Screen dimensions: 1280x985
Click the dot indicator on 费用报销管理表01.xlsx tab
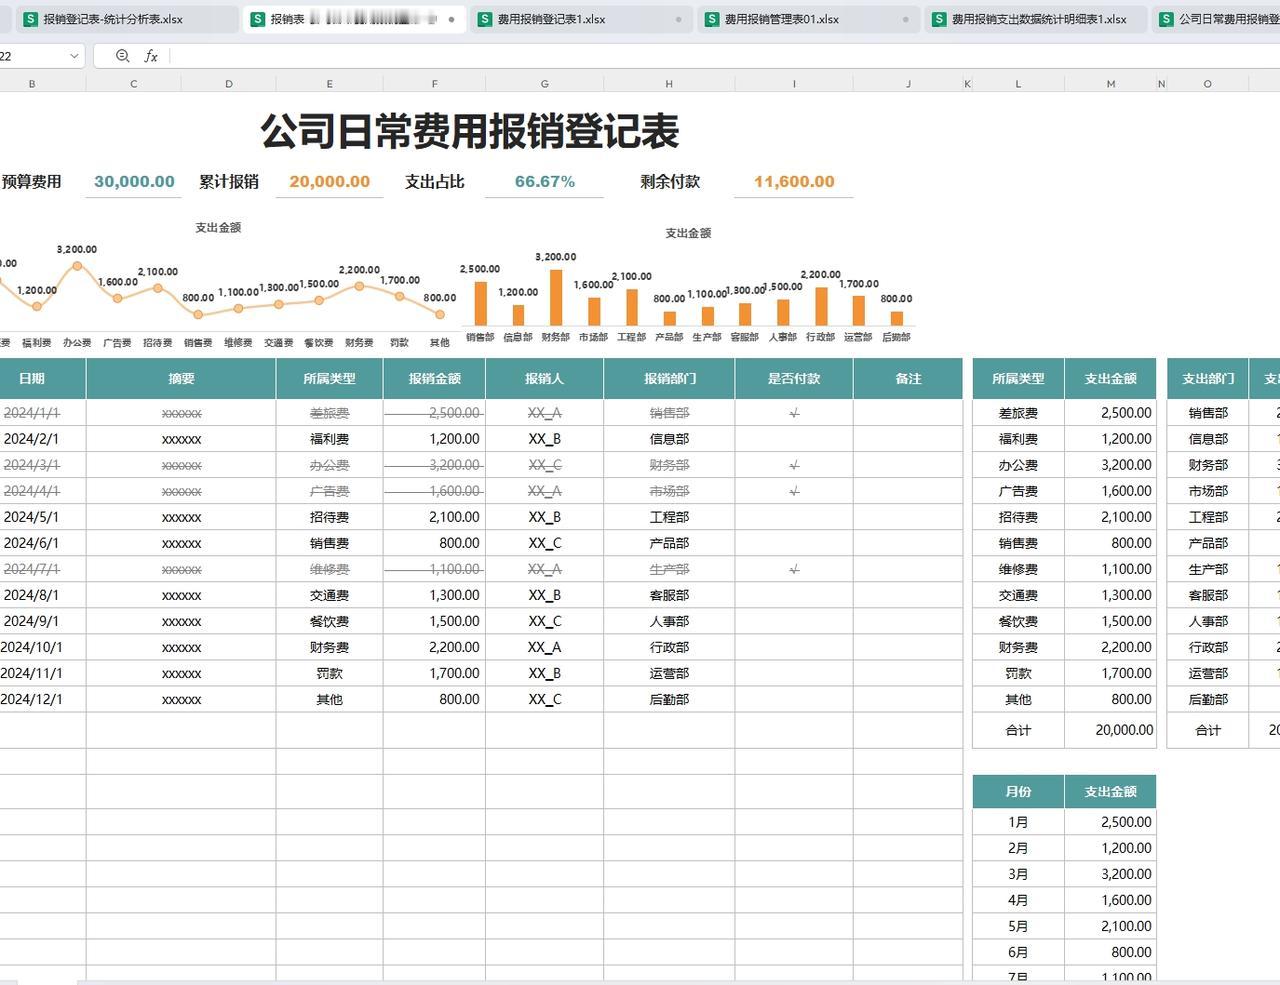tap(906, 19)
